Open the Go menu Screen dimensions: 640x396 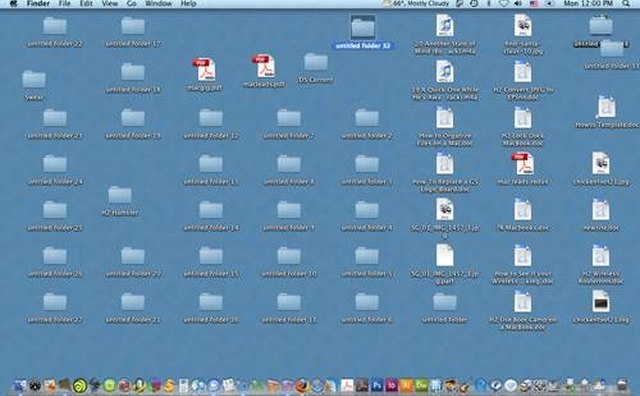click(x=131, y=3)
